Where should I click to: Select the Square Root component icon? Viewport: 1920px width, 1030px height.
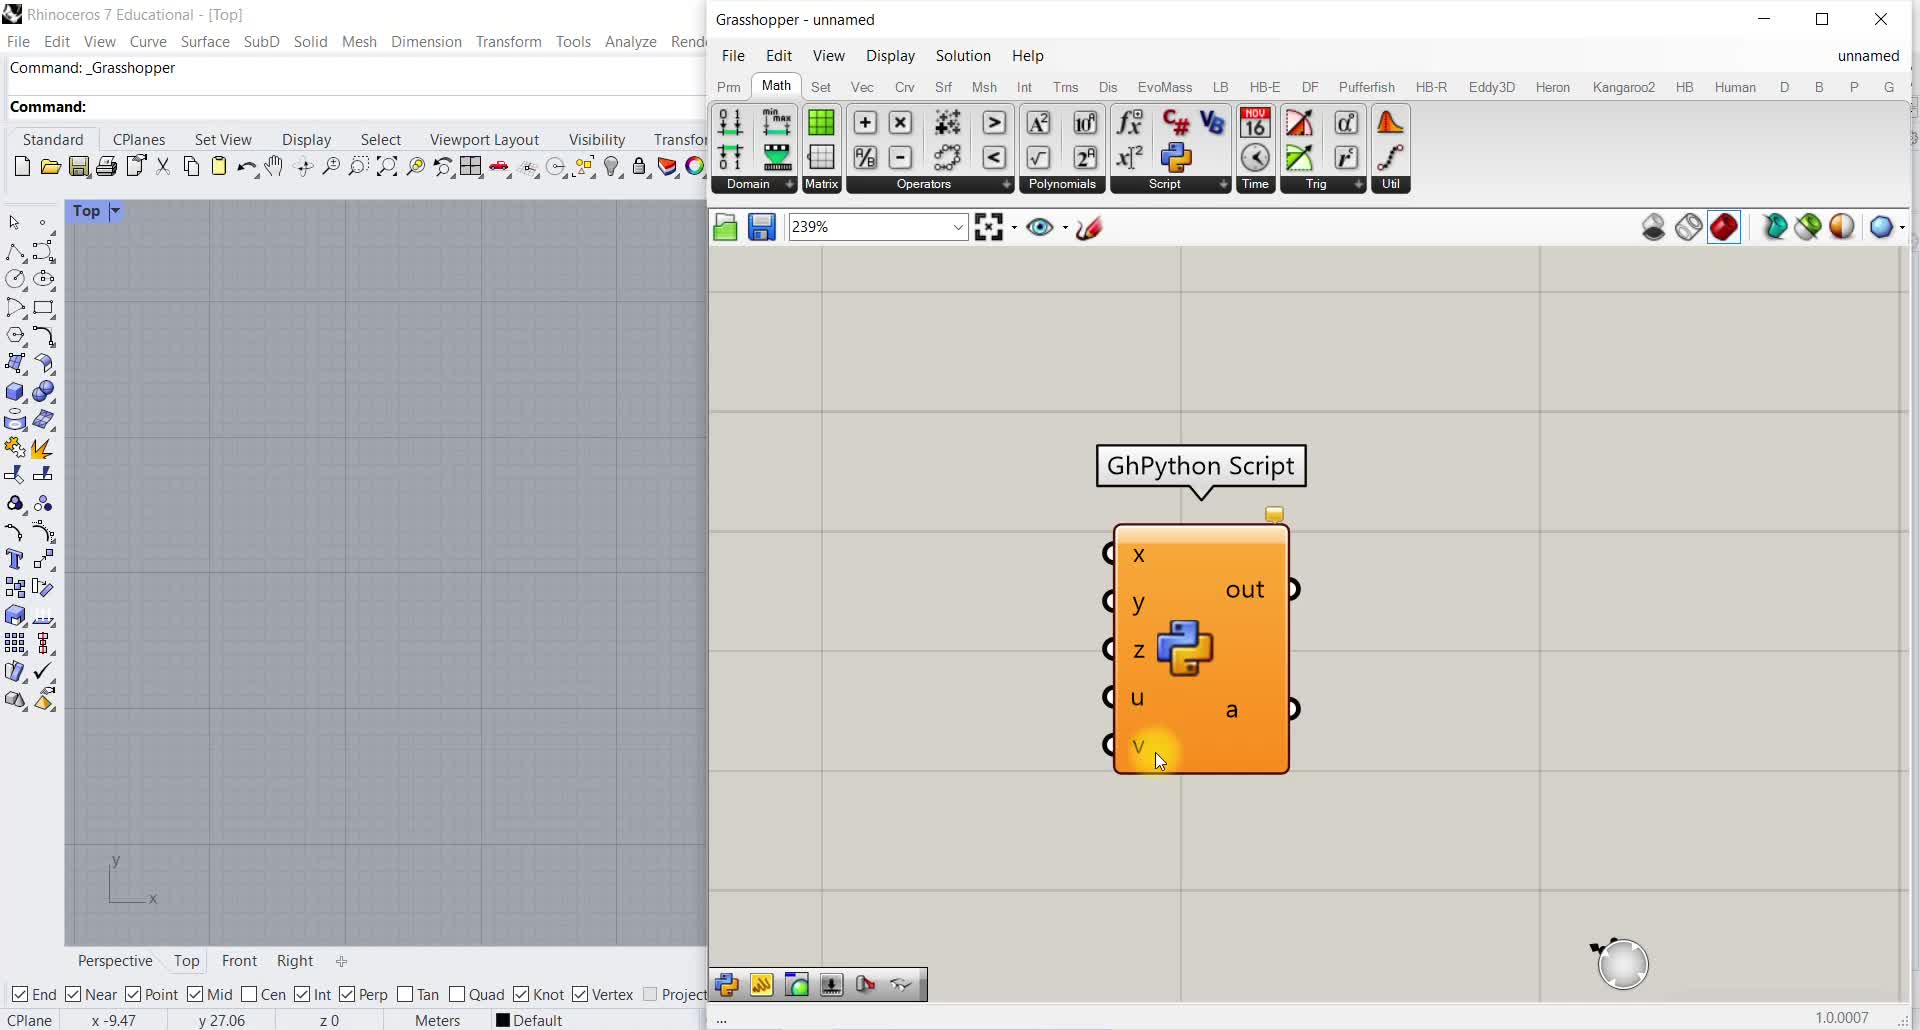pyautogui.click(x=1039, y=157)
